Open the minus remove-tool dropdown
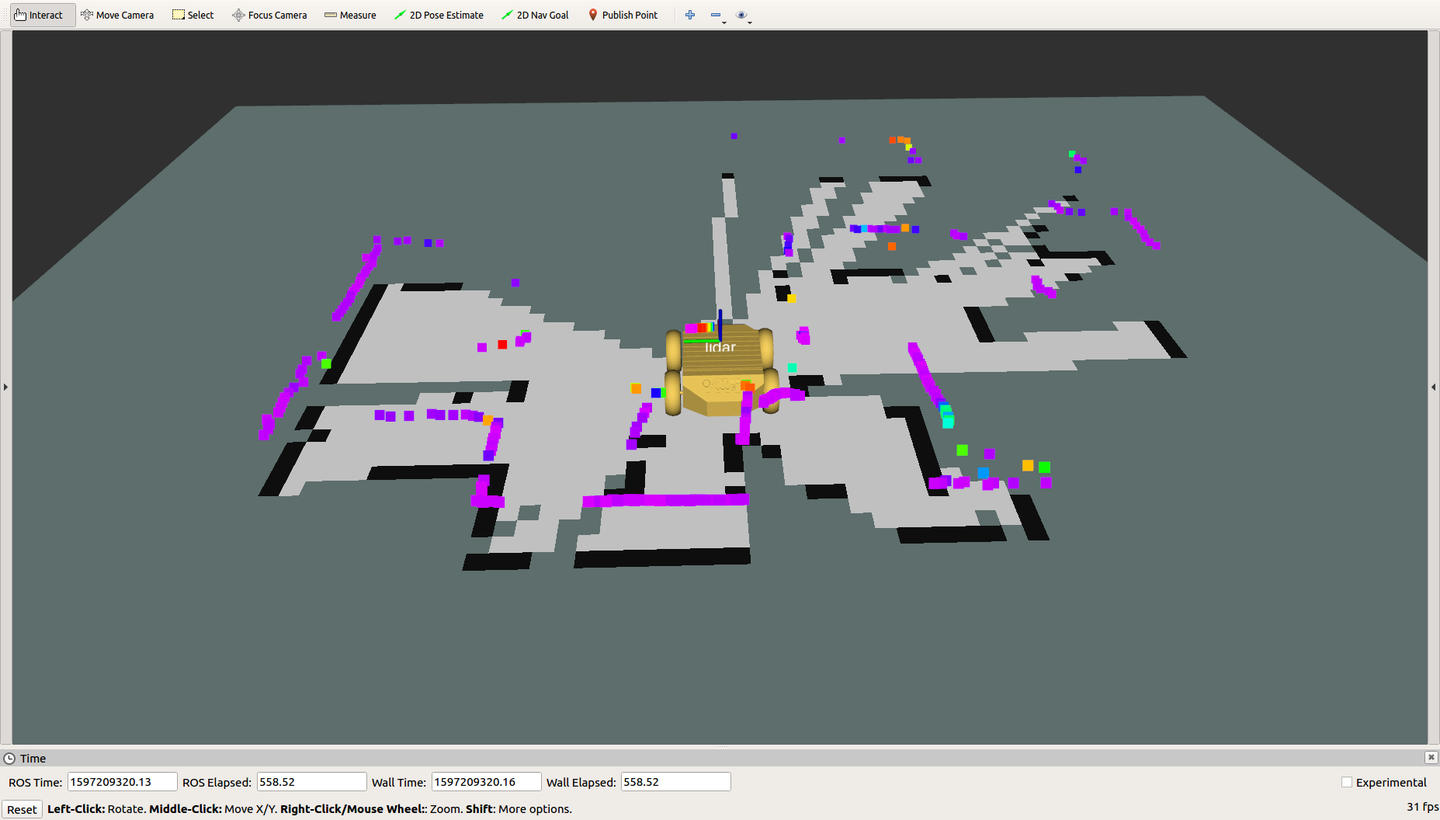This screenshot has width=1440, height=820. pyautogui.click(x=717, y=16)
